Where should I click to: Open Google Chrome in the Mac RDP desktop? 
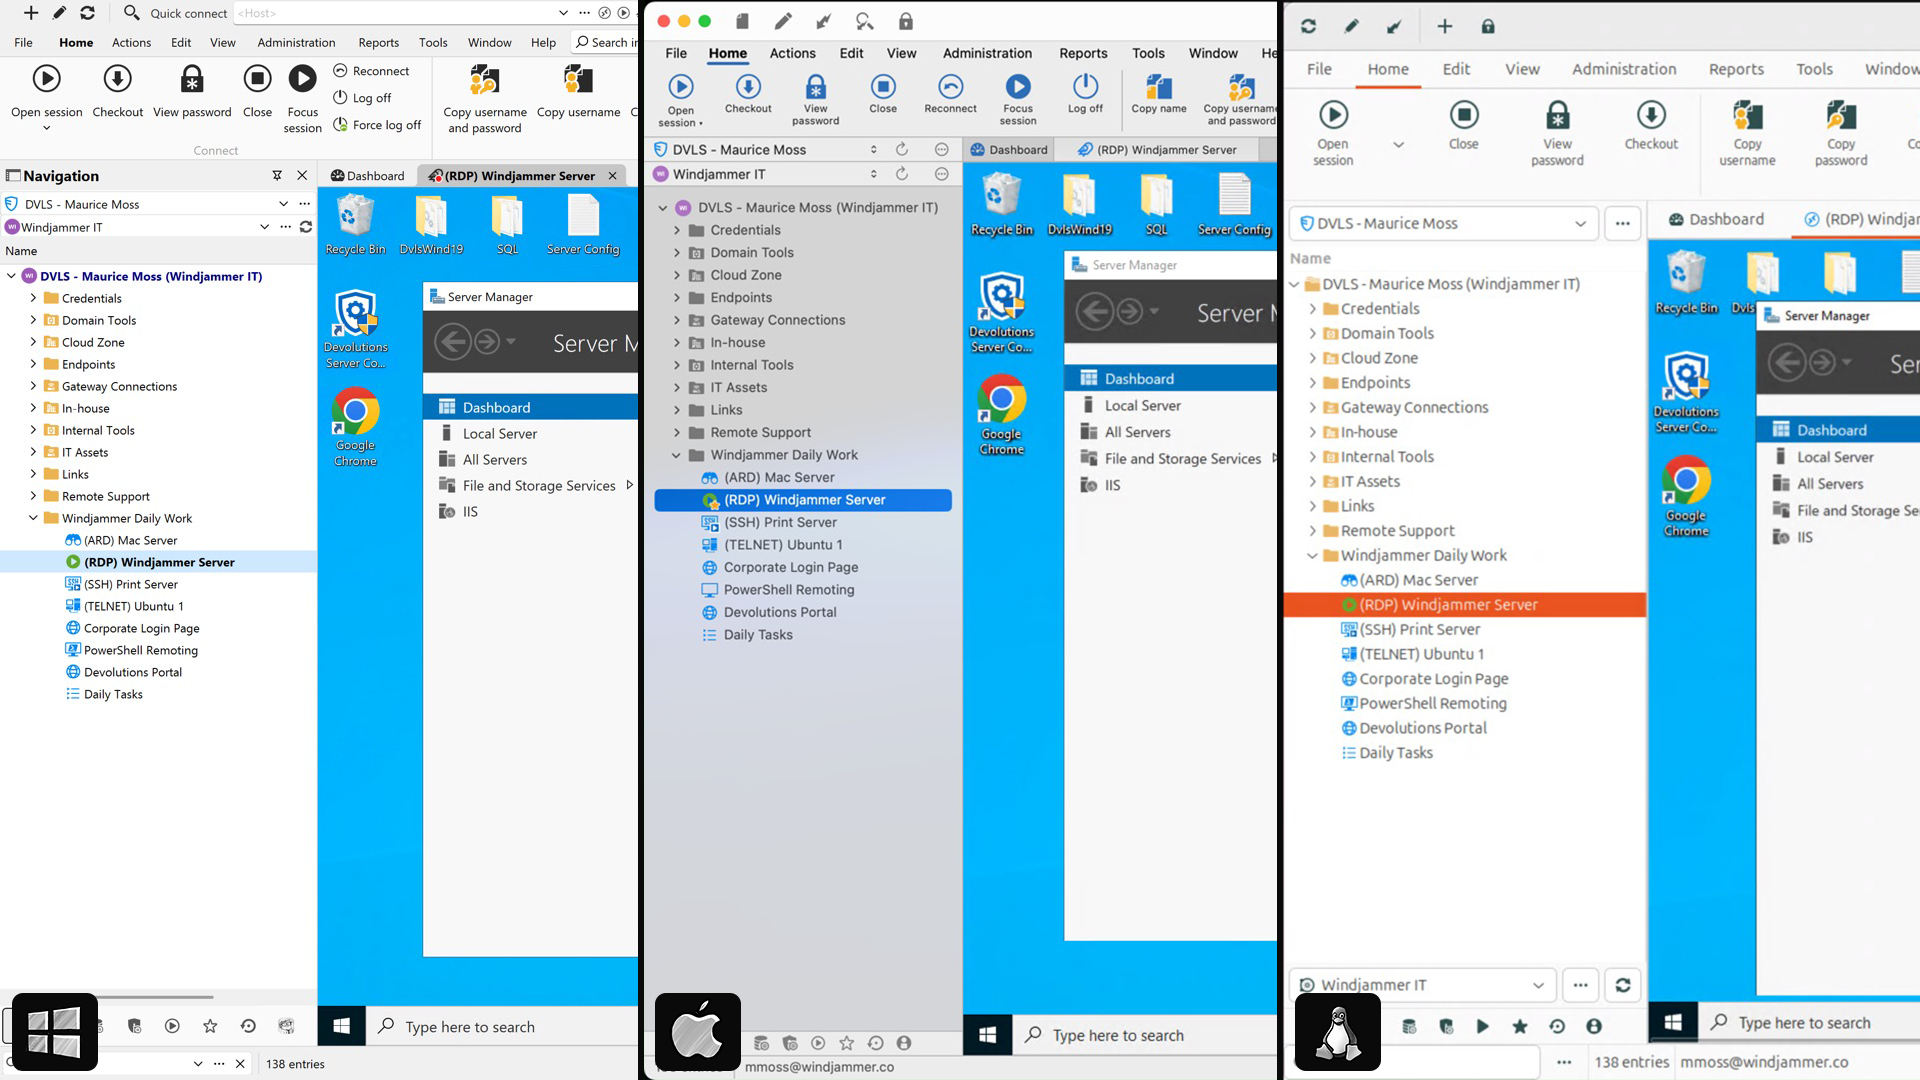pyautogui.click(x=1002, y=414)
